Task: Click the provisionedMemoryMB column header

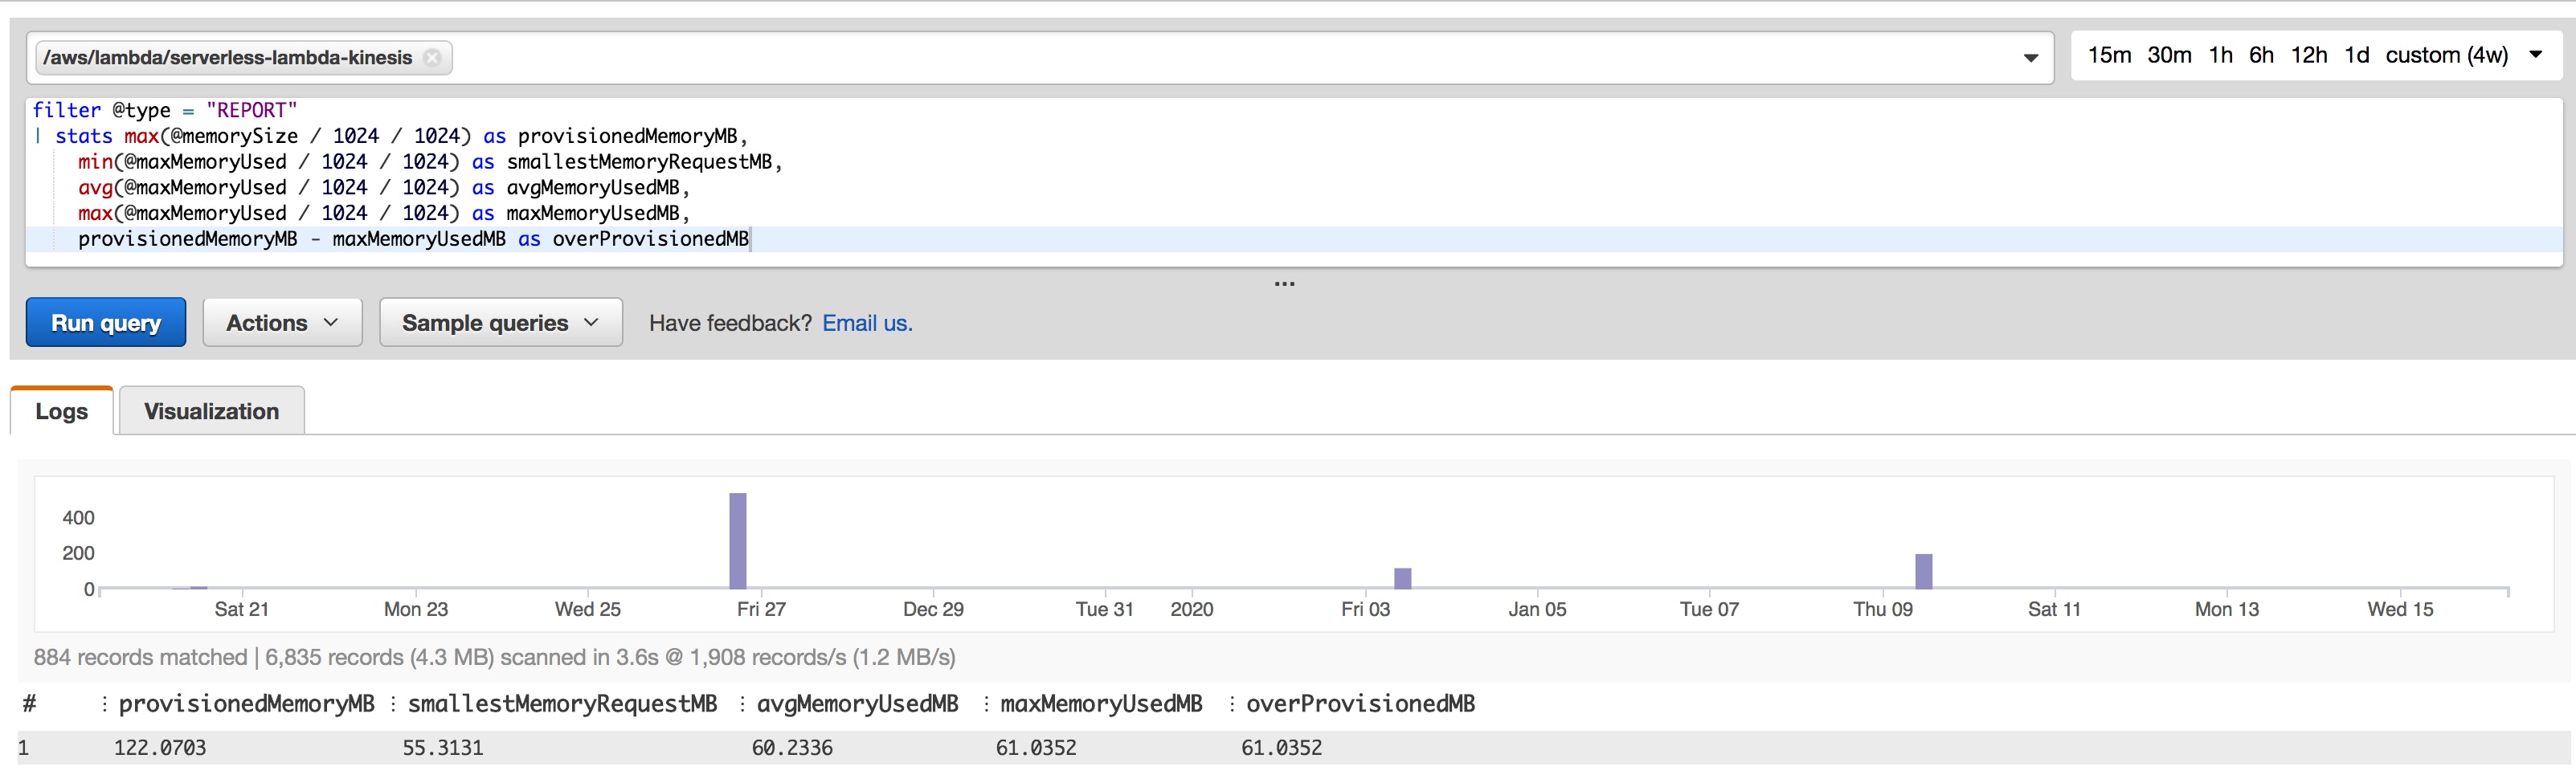Action: point(246,704)
